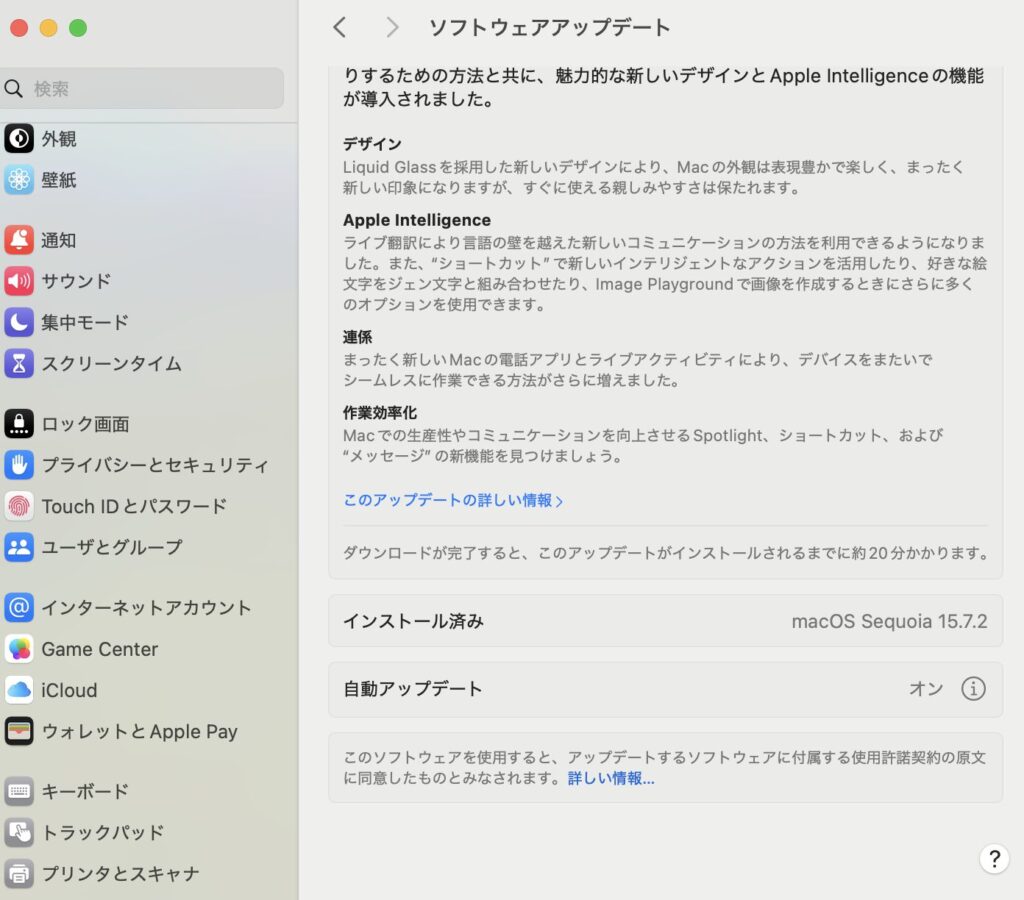The width and height of the screenshot is (1024, 900).
Task: Click the 検索 search field
Action: tap(145, 89)
